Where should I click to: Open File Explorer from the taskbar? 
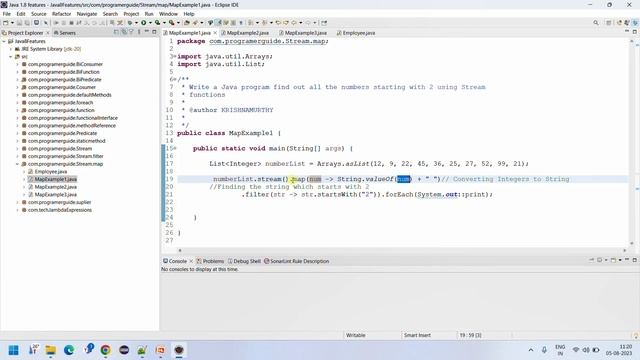(x=51, y=350)
